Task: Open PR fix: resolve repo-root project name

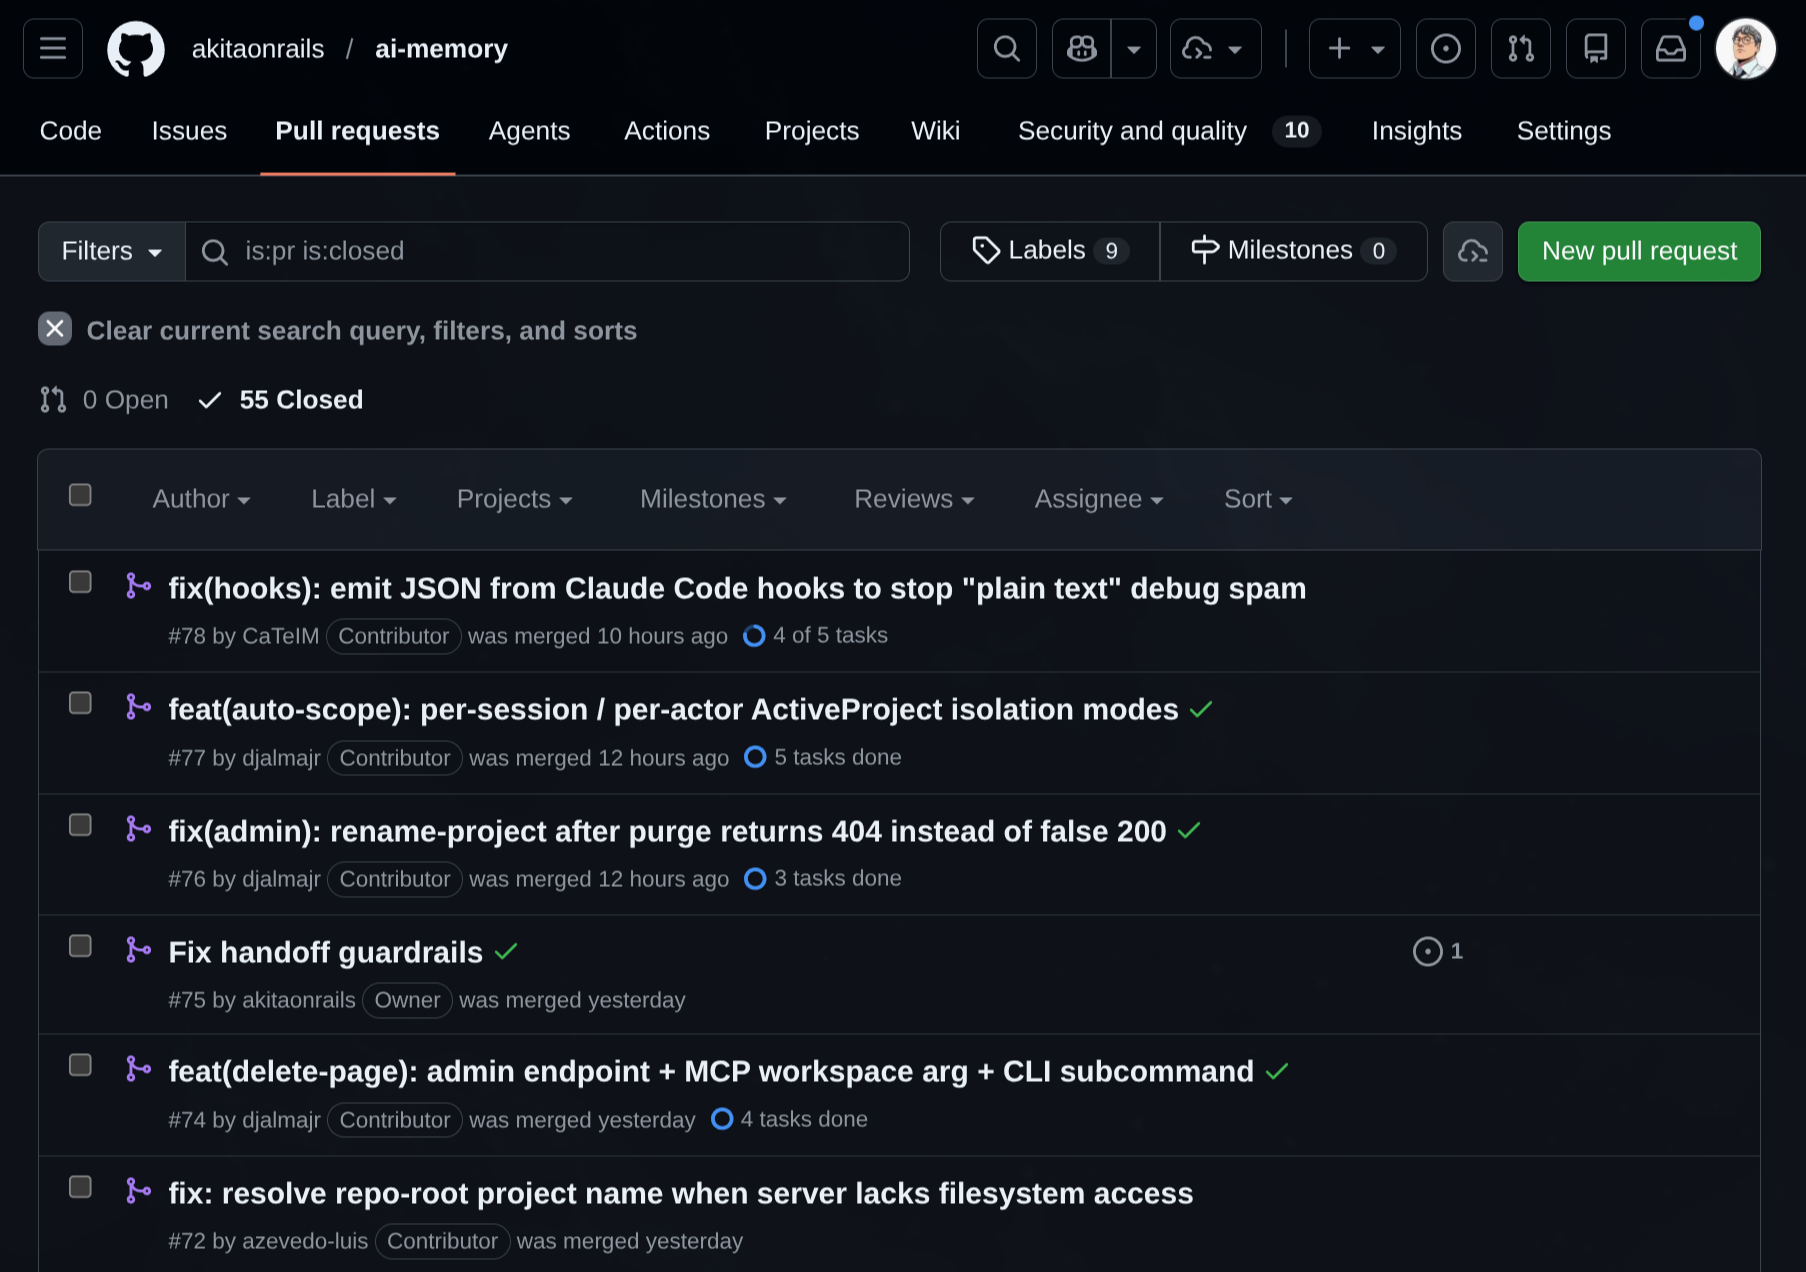Action: point(680,1194)
